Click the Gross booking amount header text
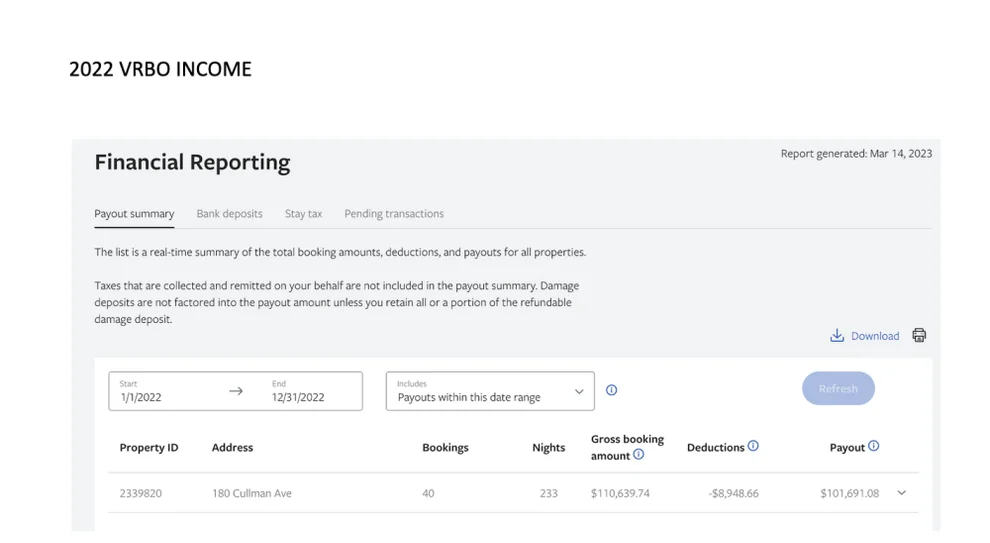The height and width of the screenshot is (543, 990). point(627,447)
